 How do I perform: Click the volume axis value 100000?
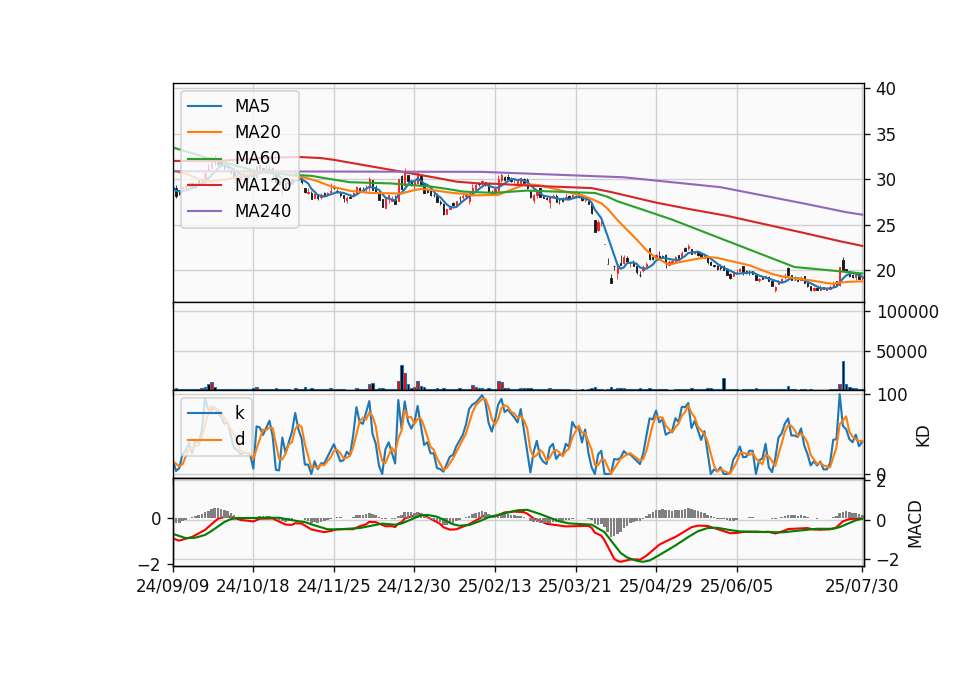coord(908,312)
